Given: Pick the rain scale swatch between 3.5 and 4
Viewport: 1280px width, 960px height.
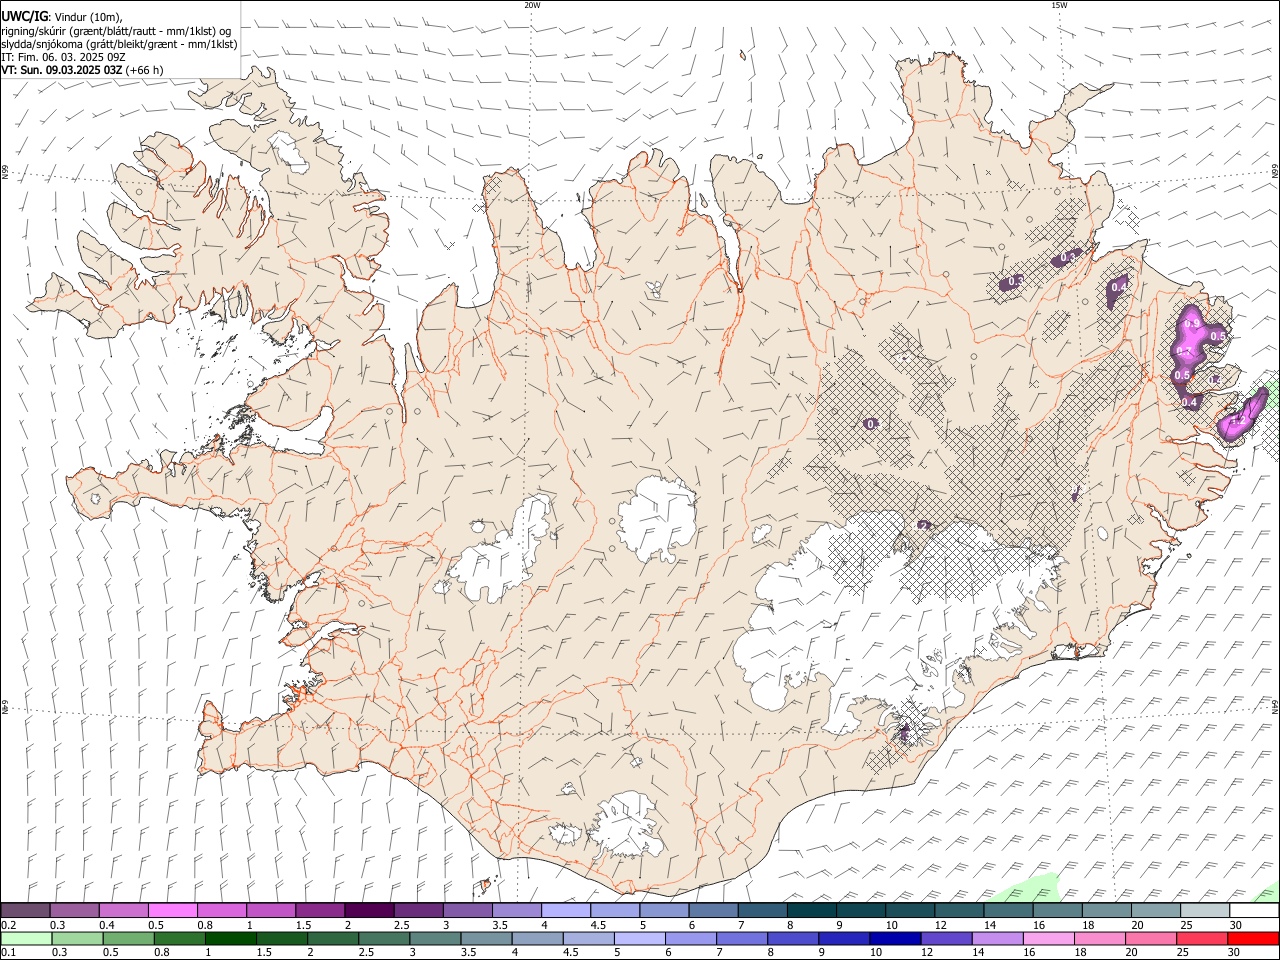Looking at the screenshot, I should coord(486,938).
